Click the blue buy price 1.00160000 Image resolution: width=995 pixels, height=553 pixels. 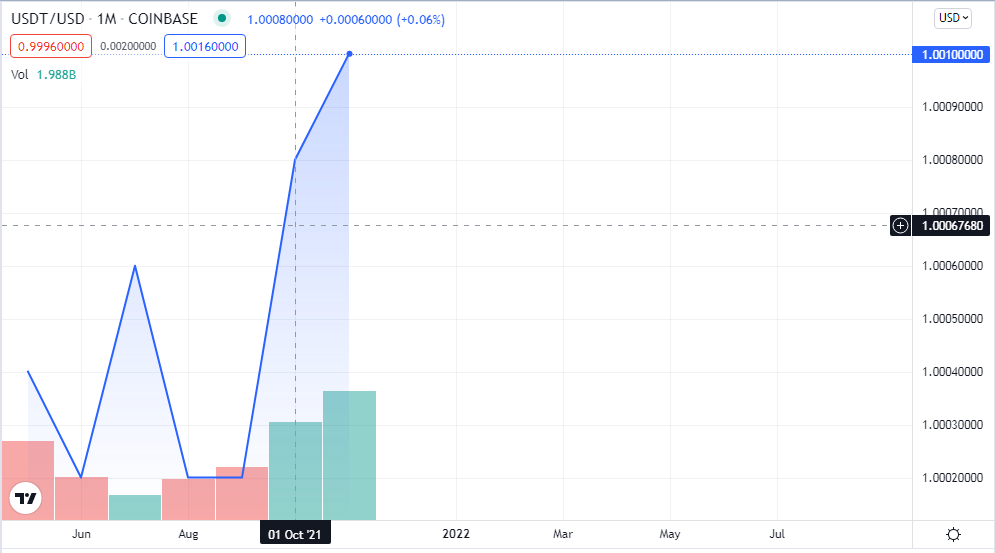pyautogui.click(x=205, y=46)
